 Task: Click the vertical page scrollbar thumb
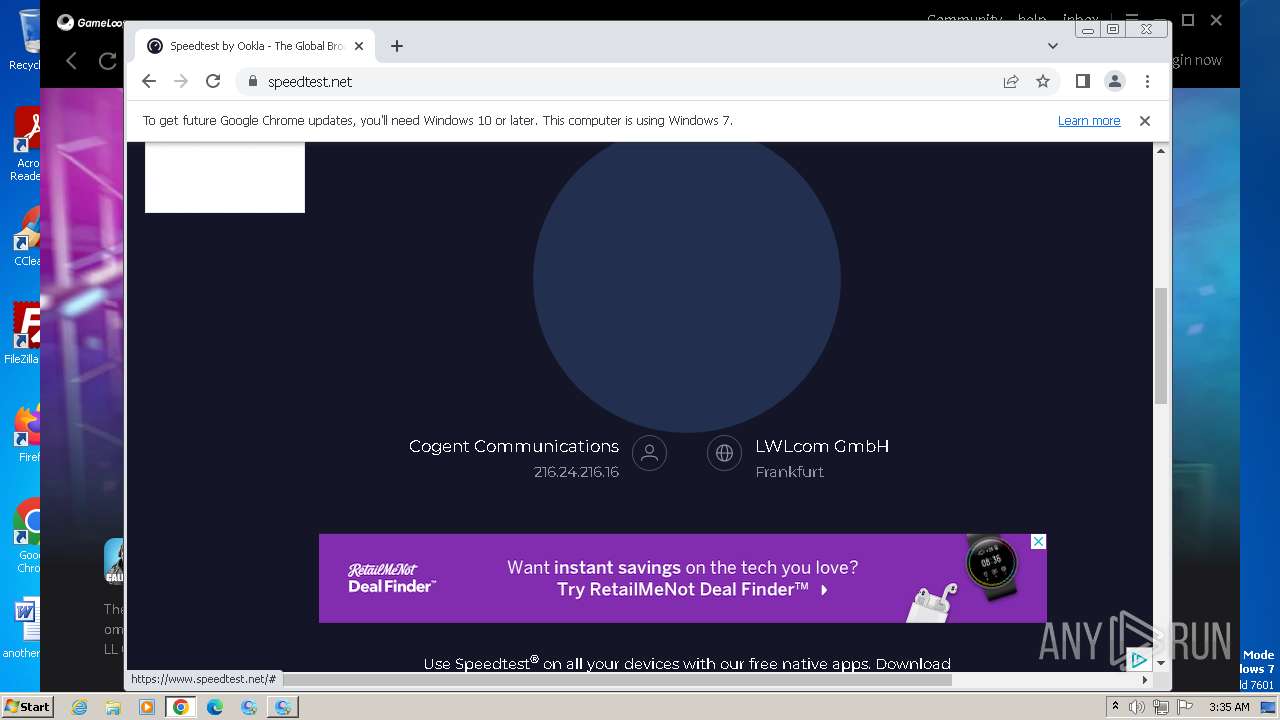[x=1161, y=345]
